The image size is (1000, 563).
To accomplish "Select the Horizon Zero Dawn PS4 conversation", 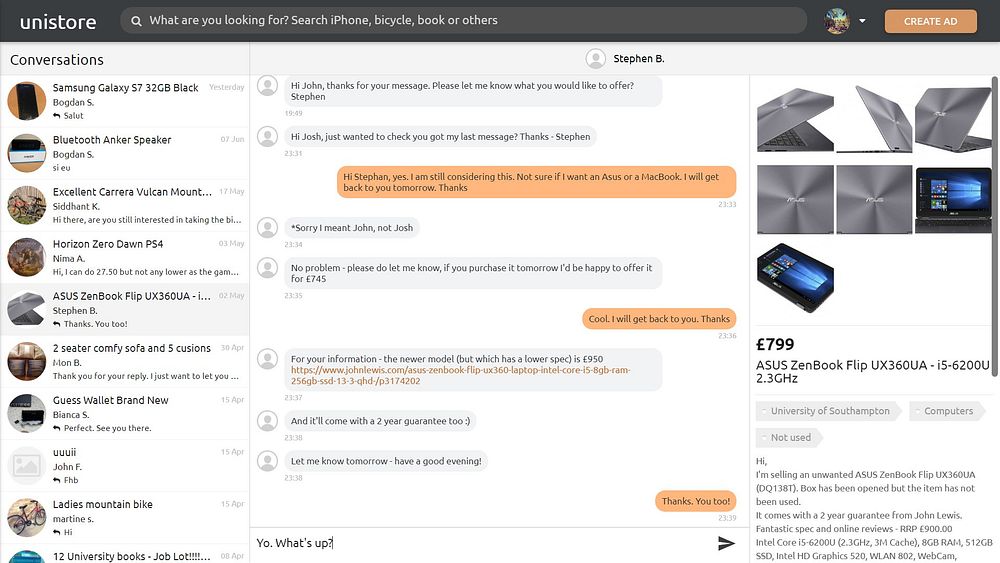I will point(125,257).
